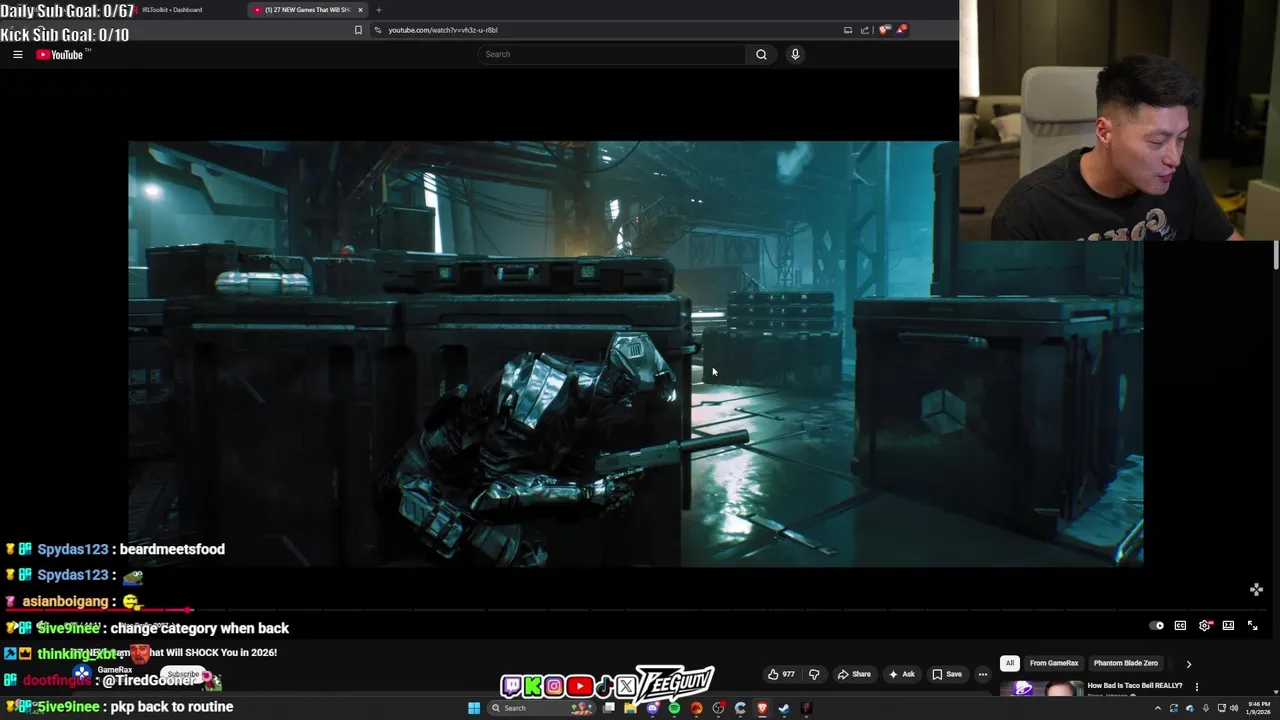The width and height of the screenshot is (1280, 720).
Task: Click the Share button under video
Action: pyautogui.click(x=853, y=674)
